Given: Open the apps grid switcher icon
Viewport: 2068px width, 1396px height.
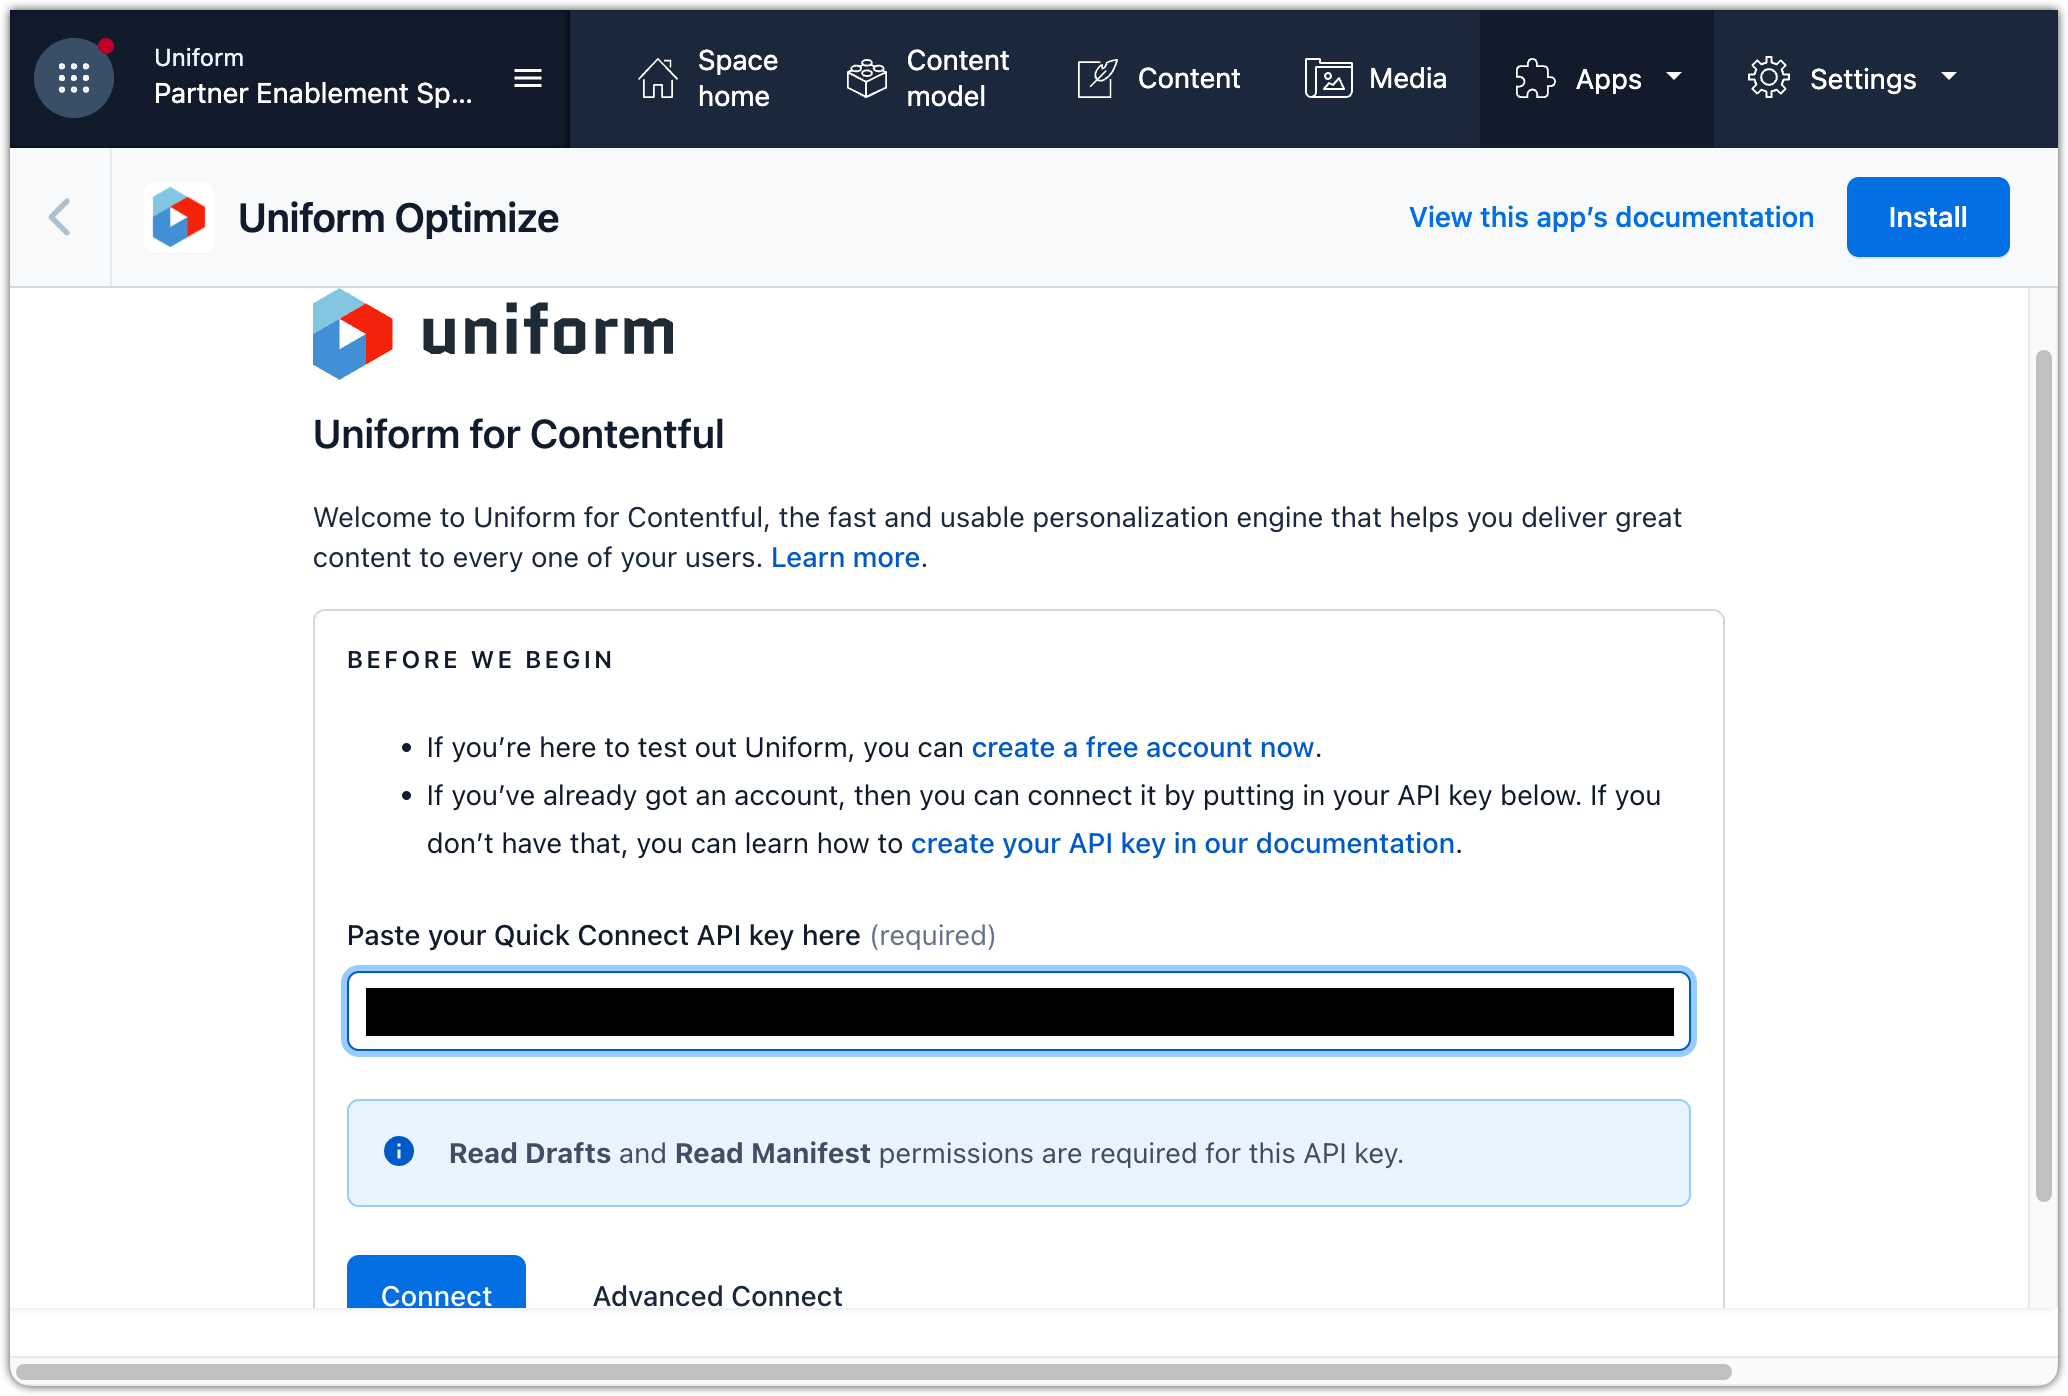Looking at the screenshot, I should point(74,78).
